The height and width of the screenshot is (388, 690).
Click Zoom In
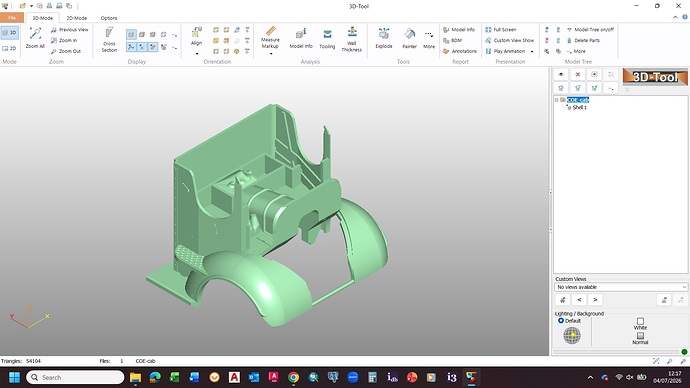point(64,40)
